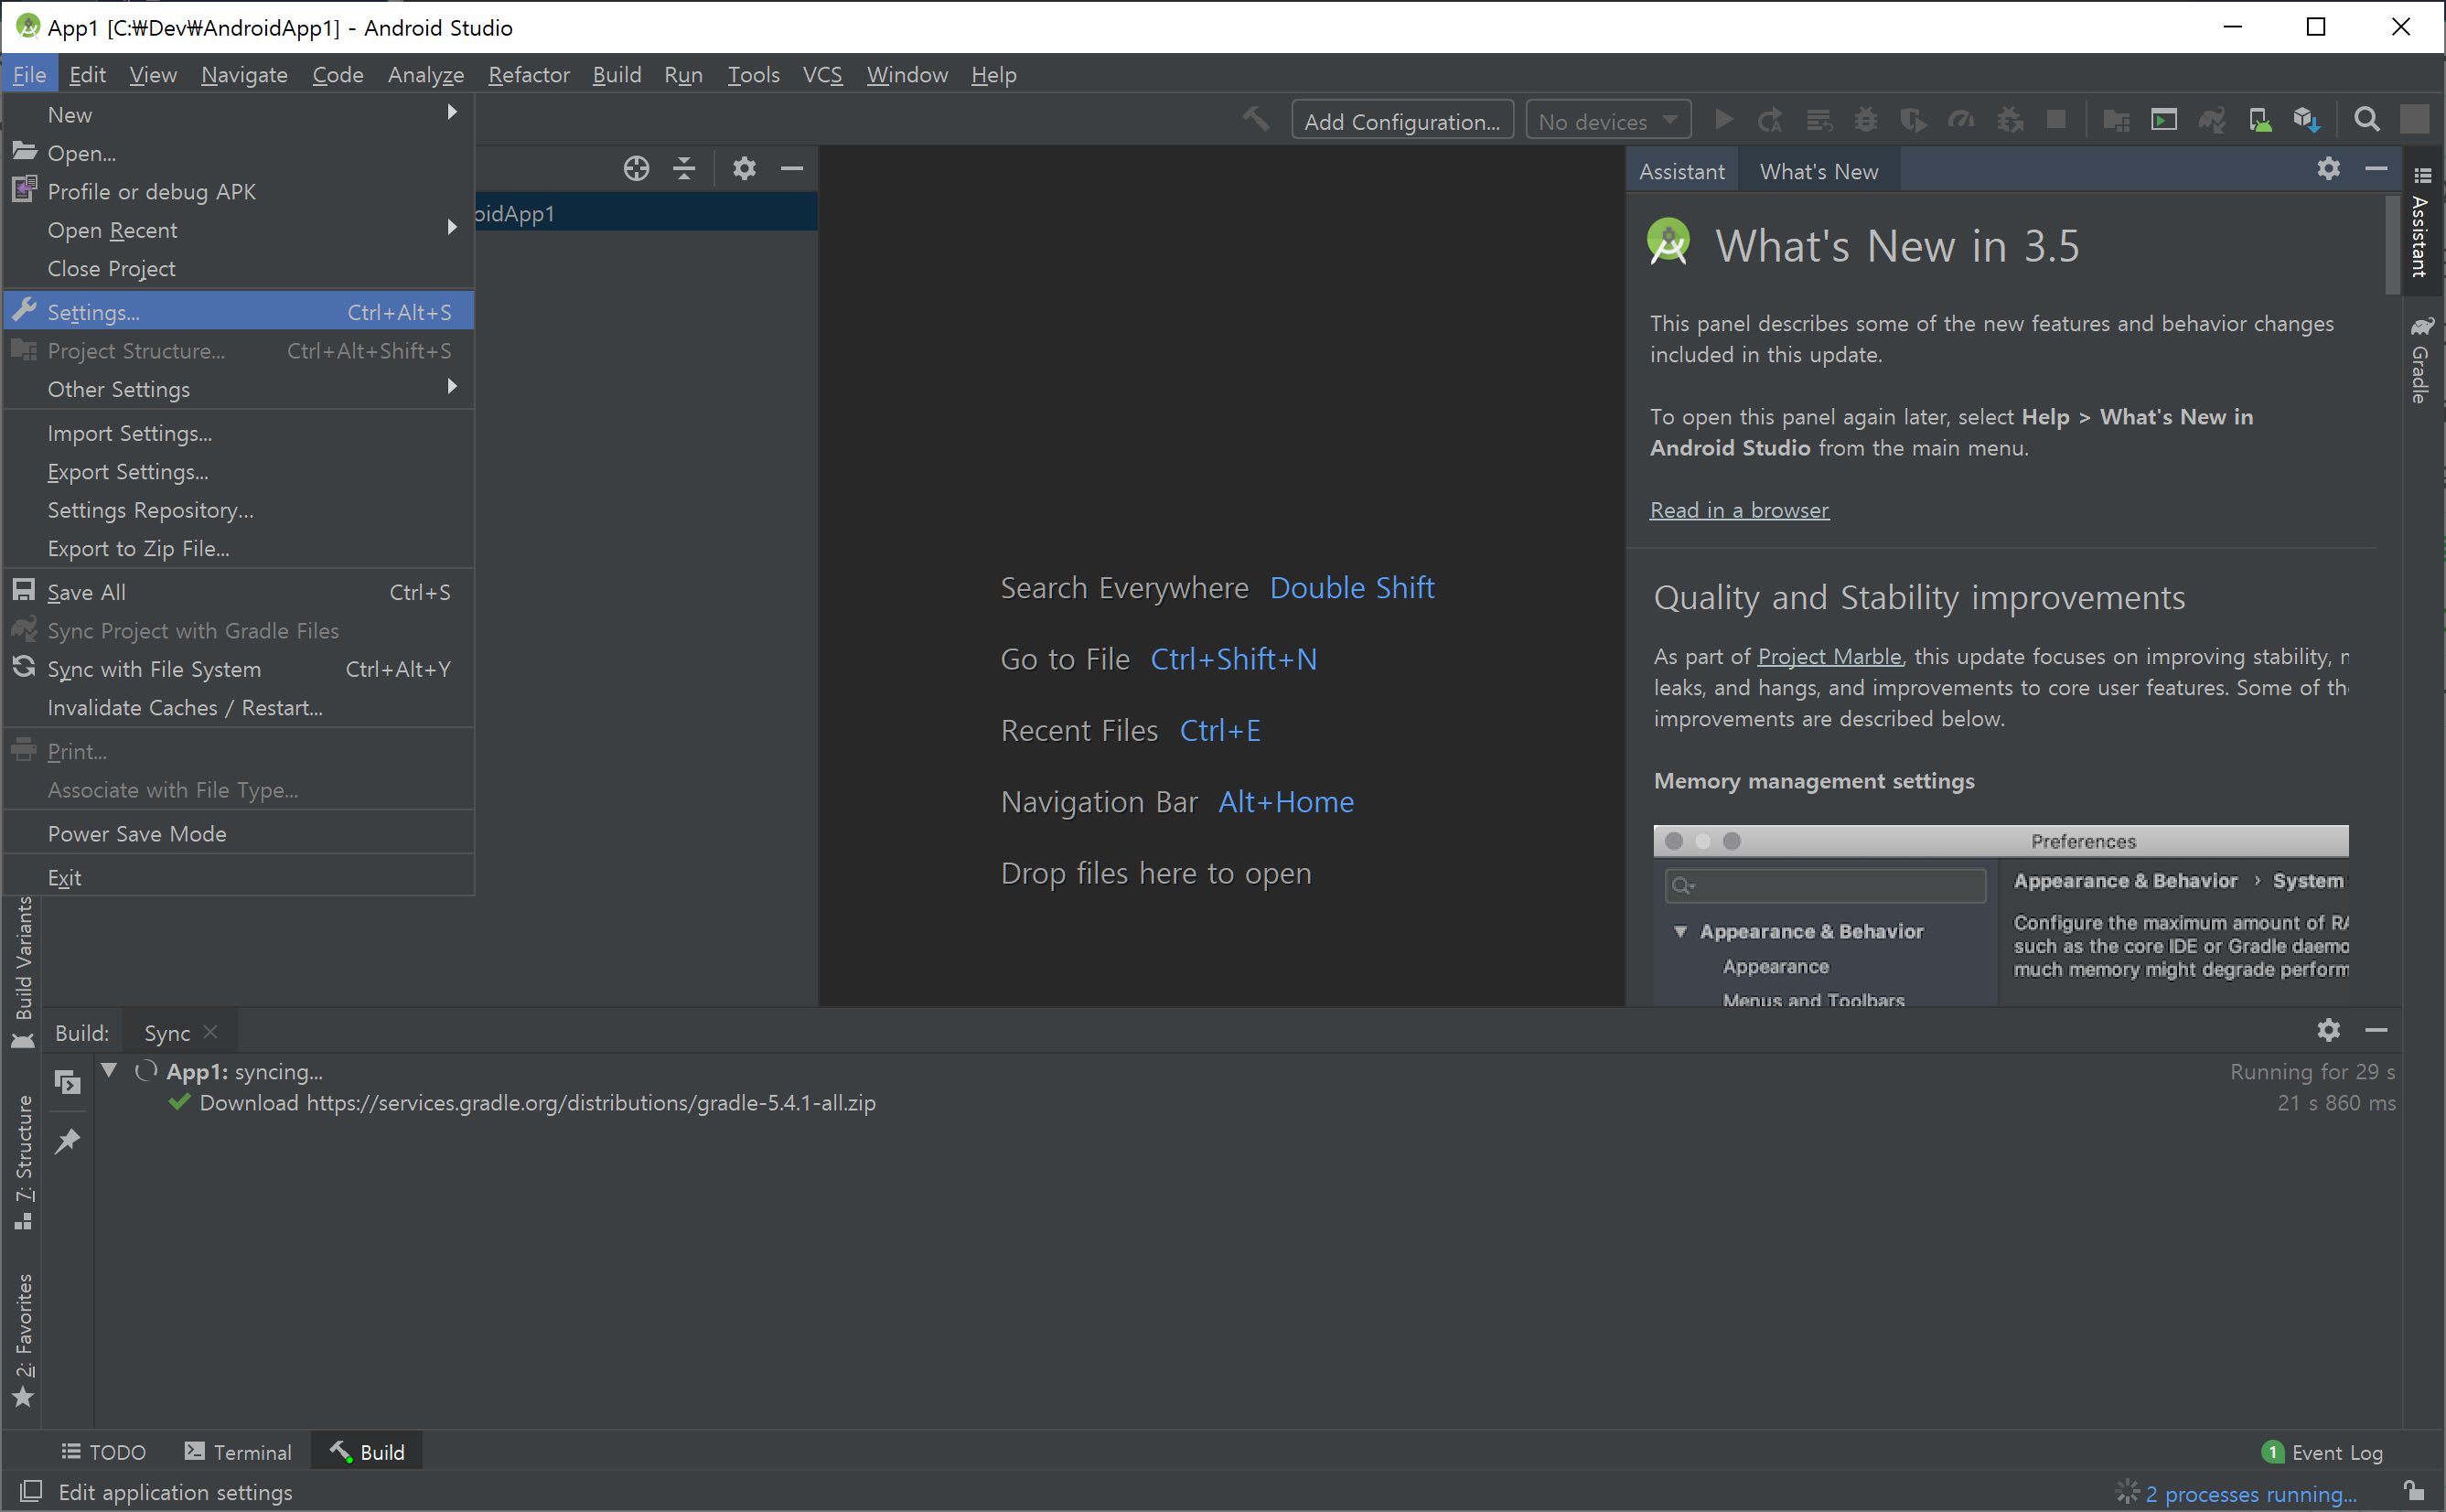Switch to the What's New tab

(x=1818, y=171)
